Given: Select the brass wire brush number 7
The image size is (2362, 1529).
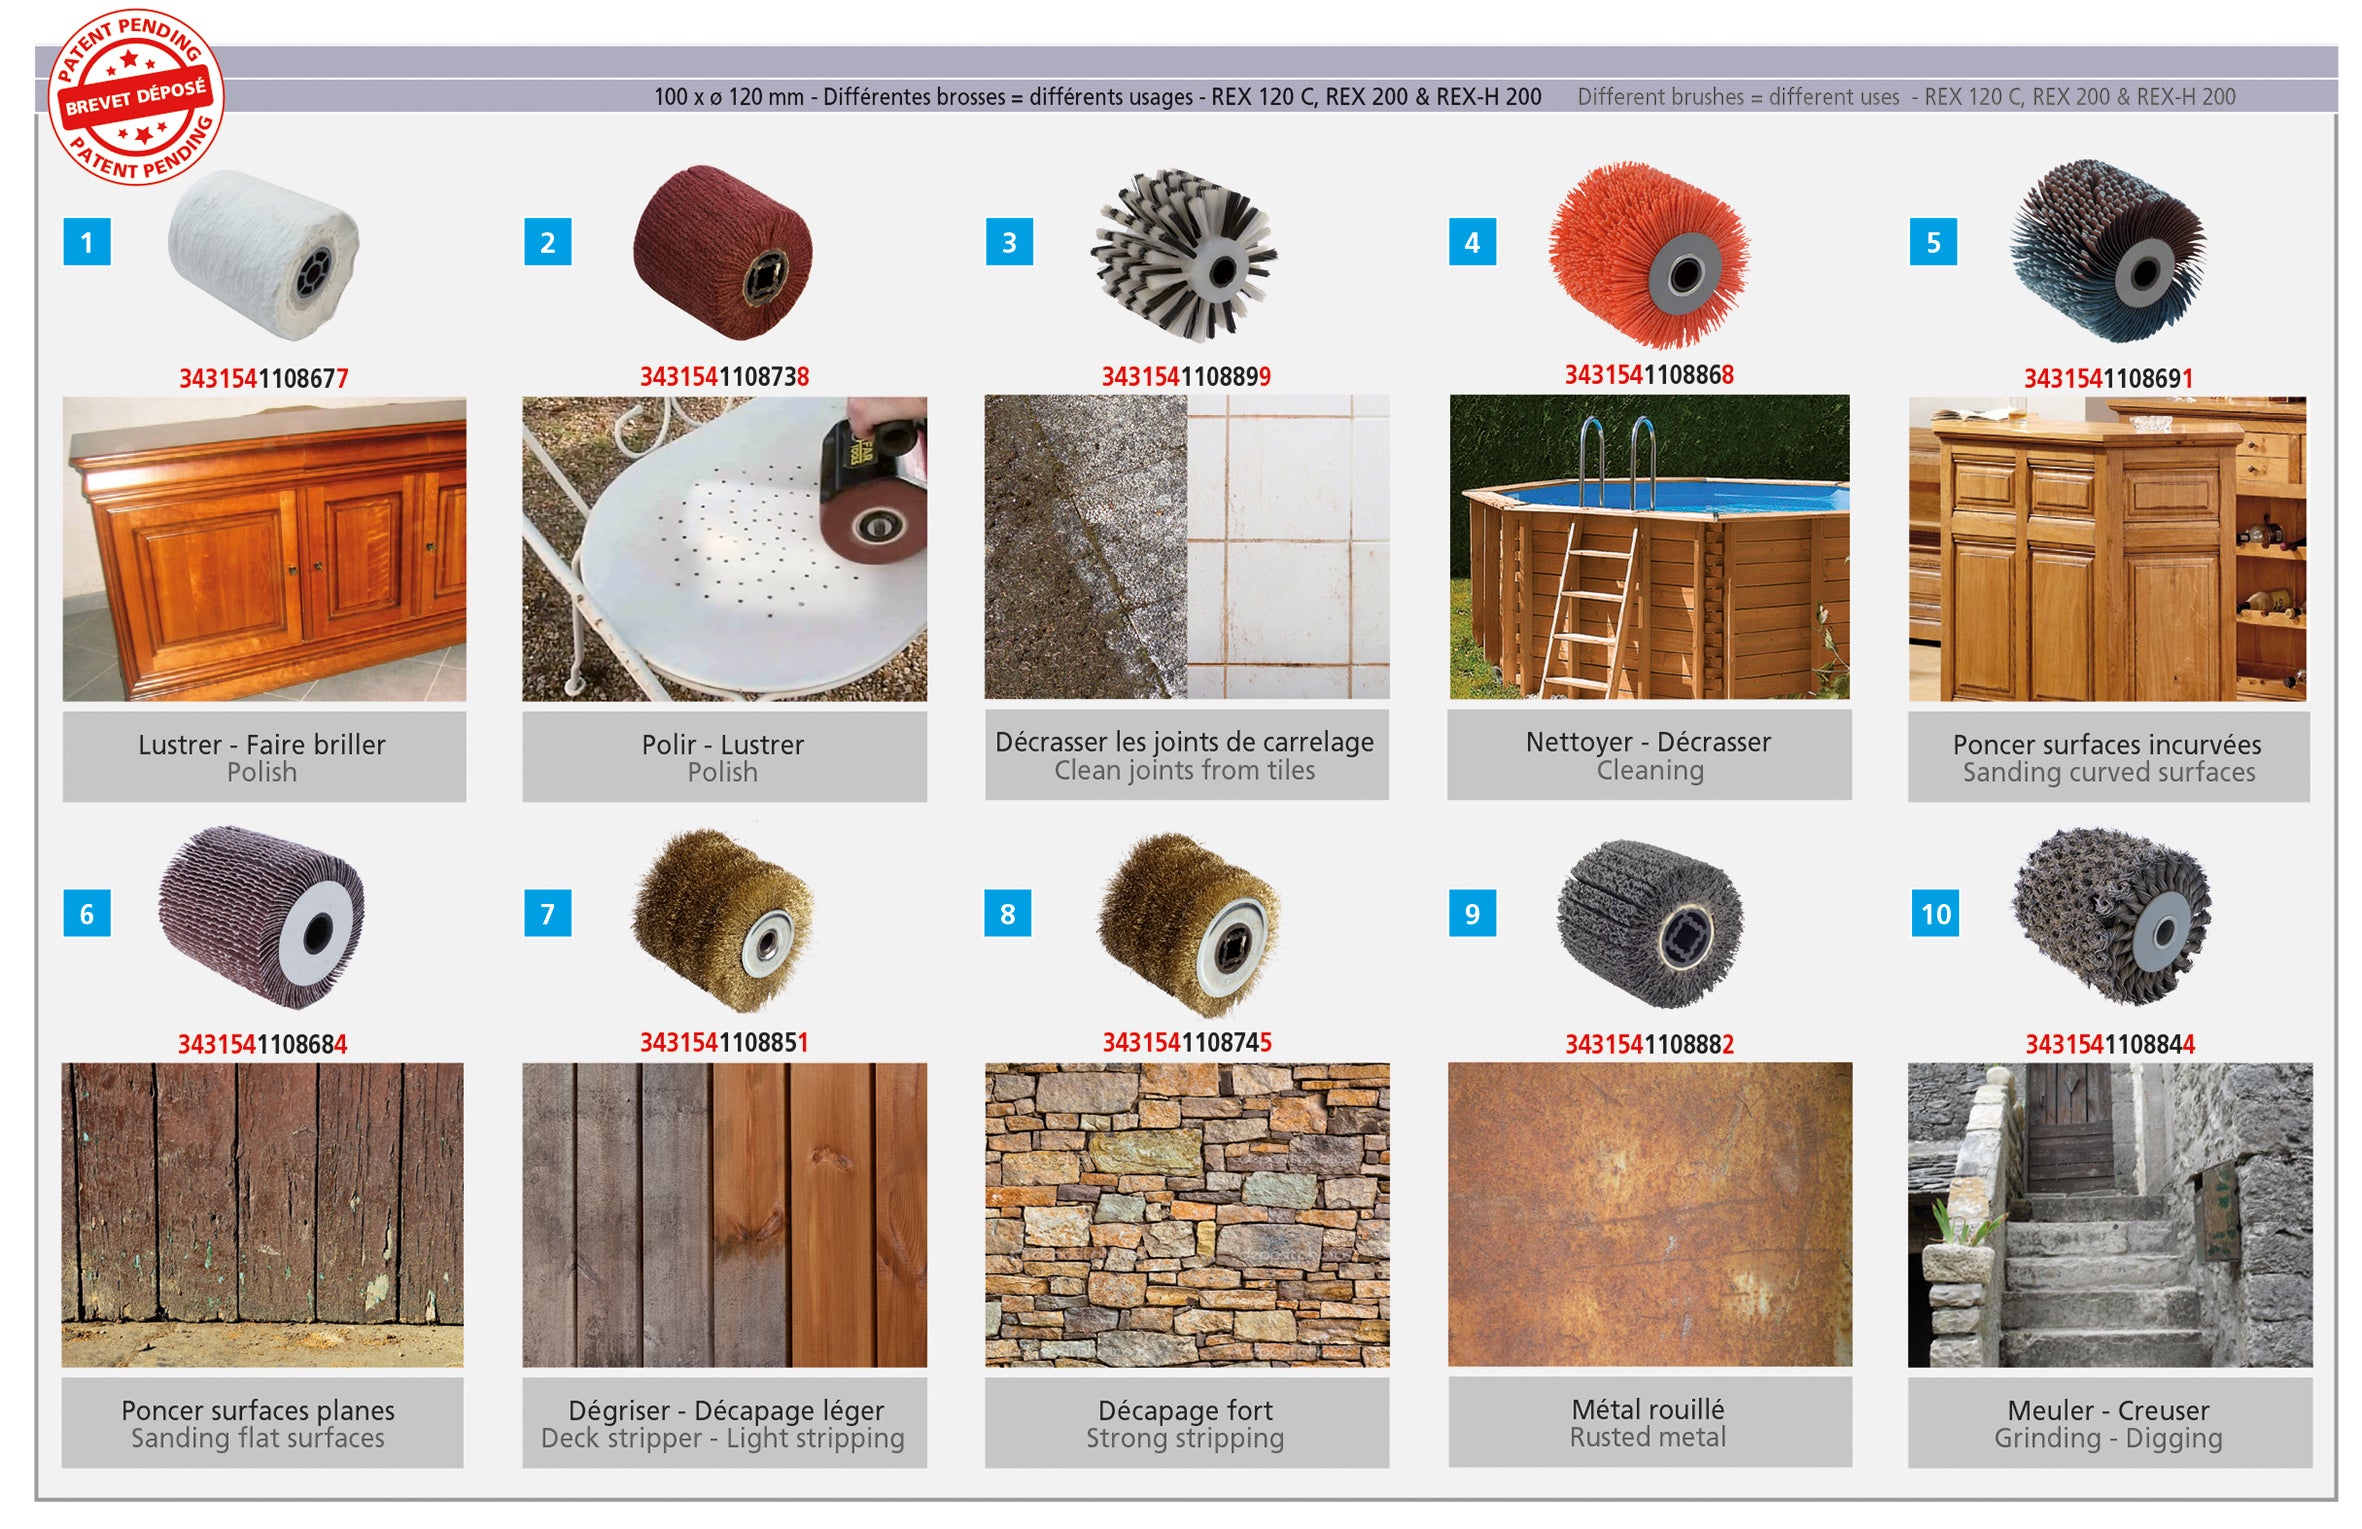Looking at the screenshot, I should 723,920.
